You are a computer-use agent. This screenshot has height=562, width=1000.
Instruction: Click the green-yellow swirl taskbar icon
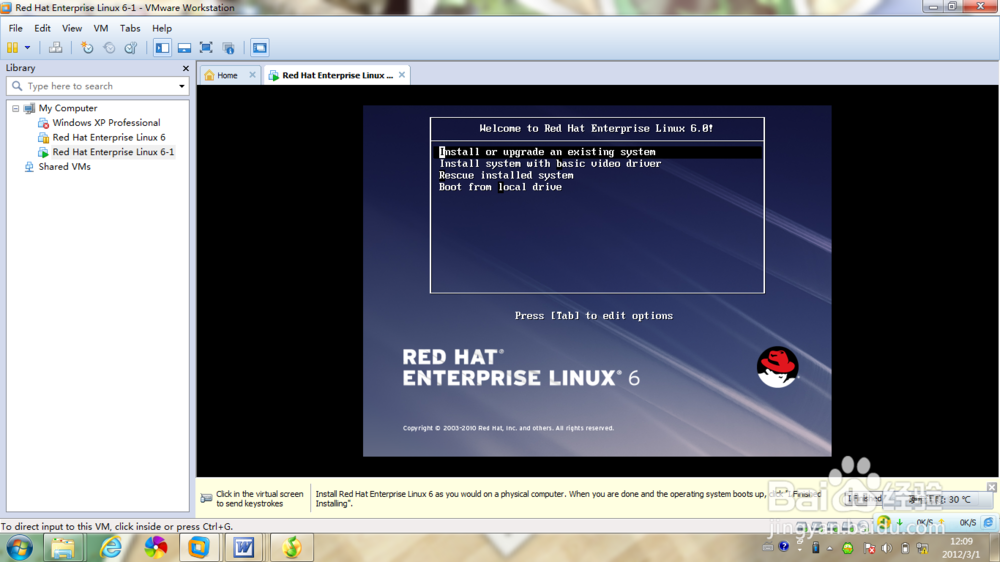point(291,548)
